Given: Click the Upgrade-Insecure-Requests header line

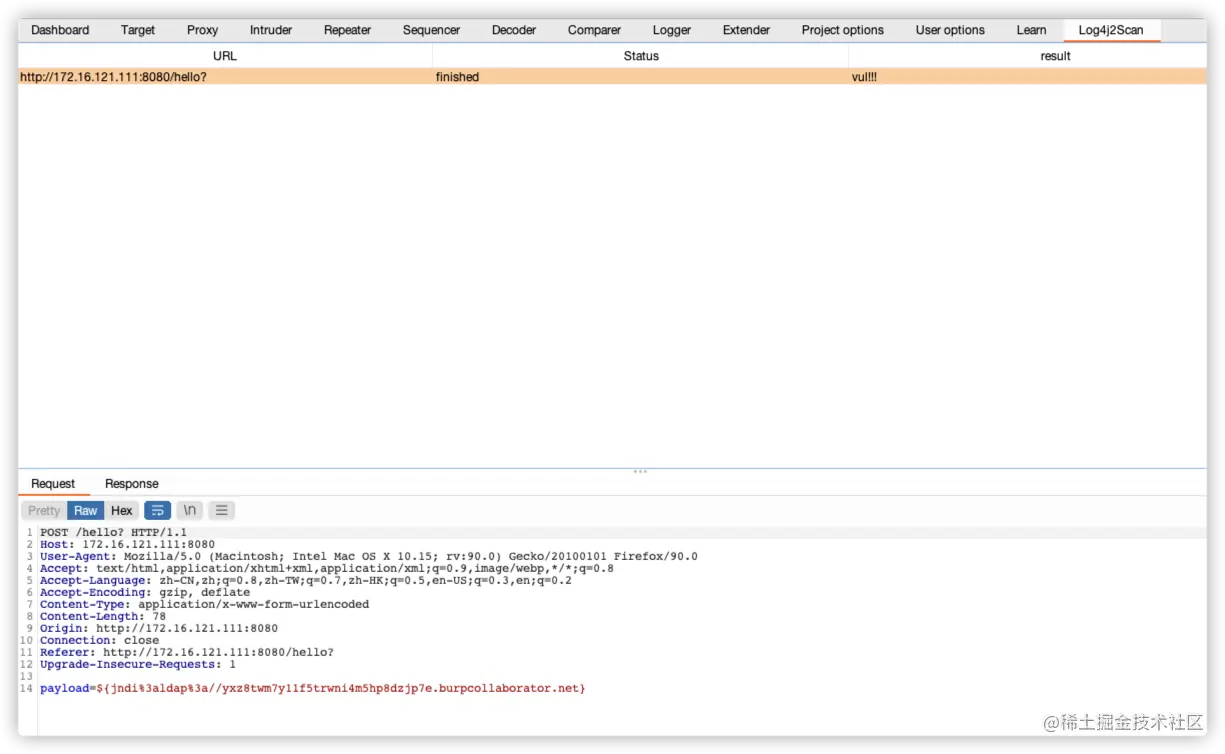Looking at the screenshot, I should pos(138,664).
